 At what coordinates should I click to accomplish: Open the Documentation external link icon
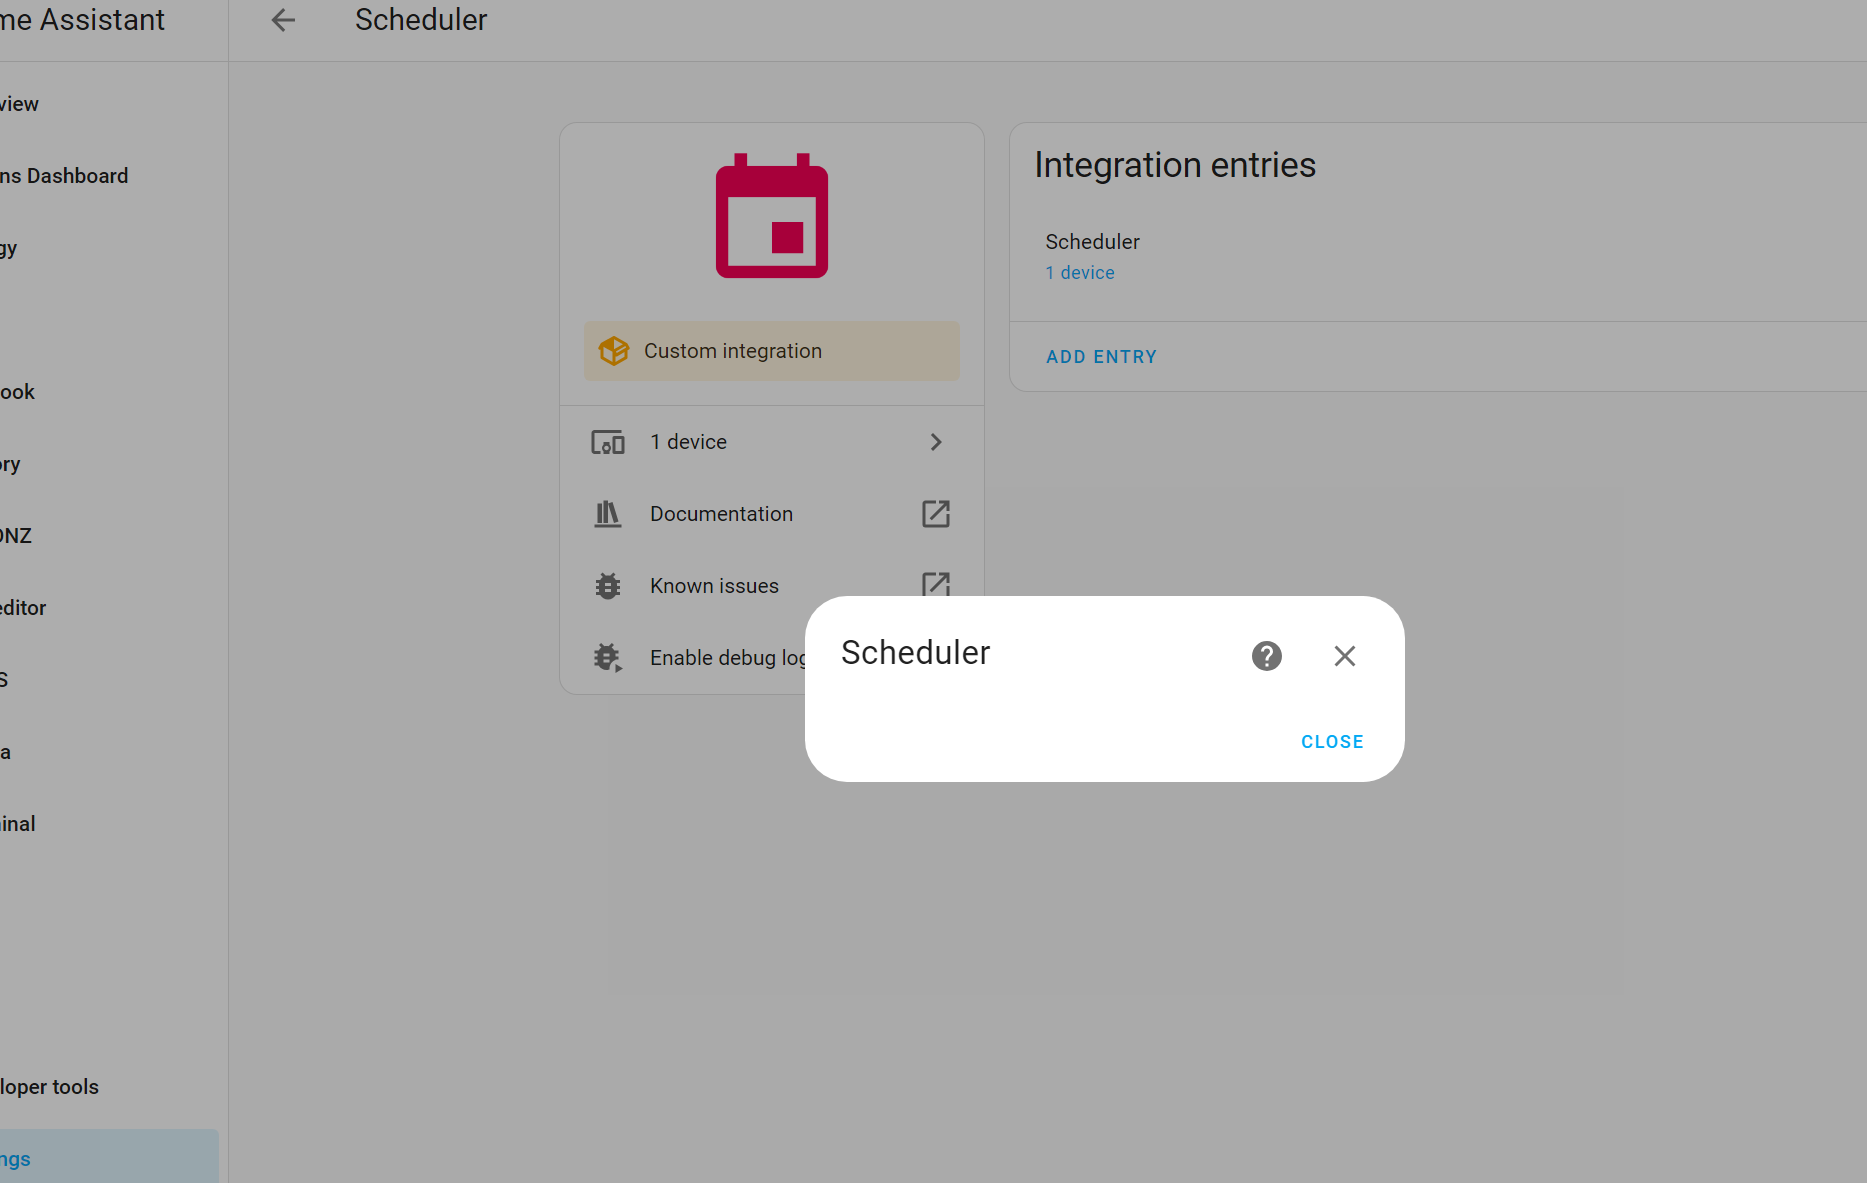[x=935, y=513]
